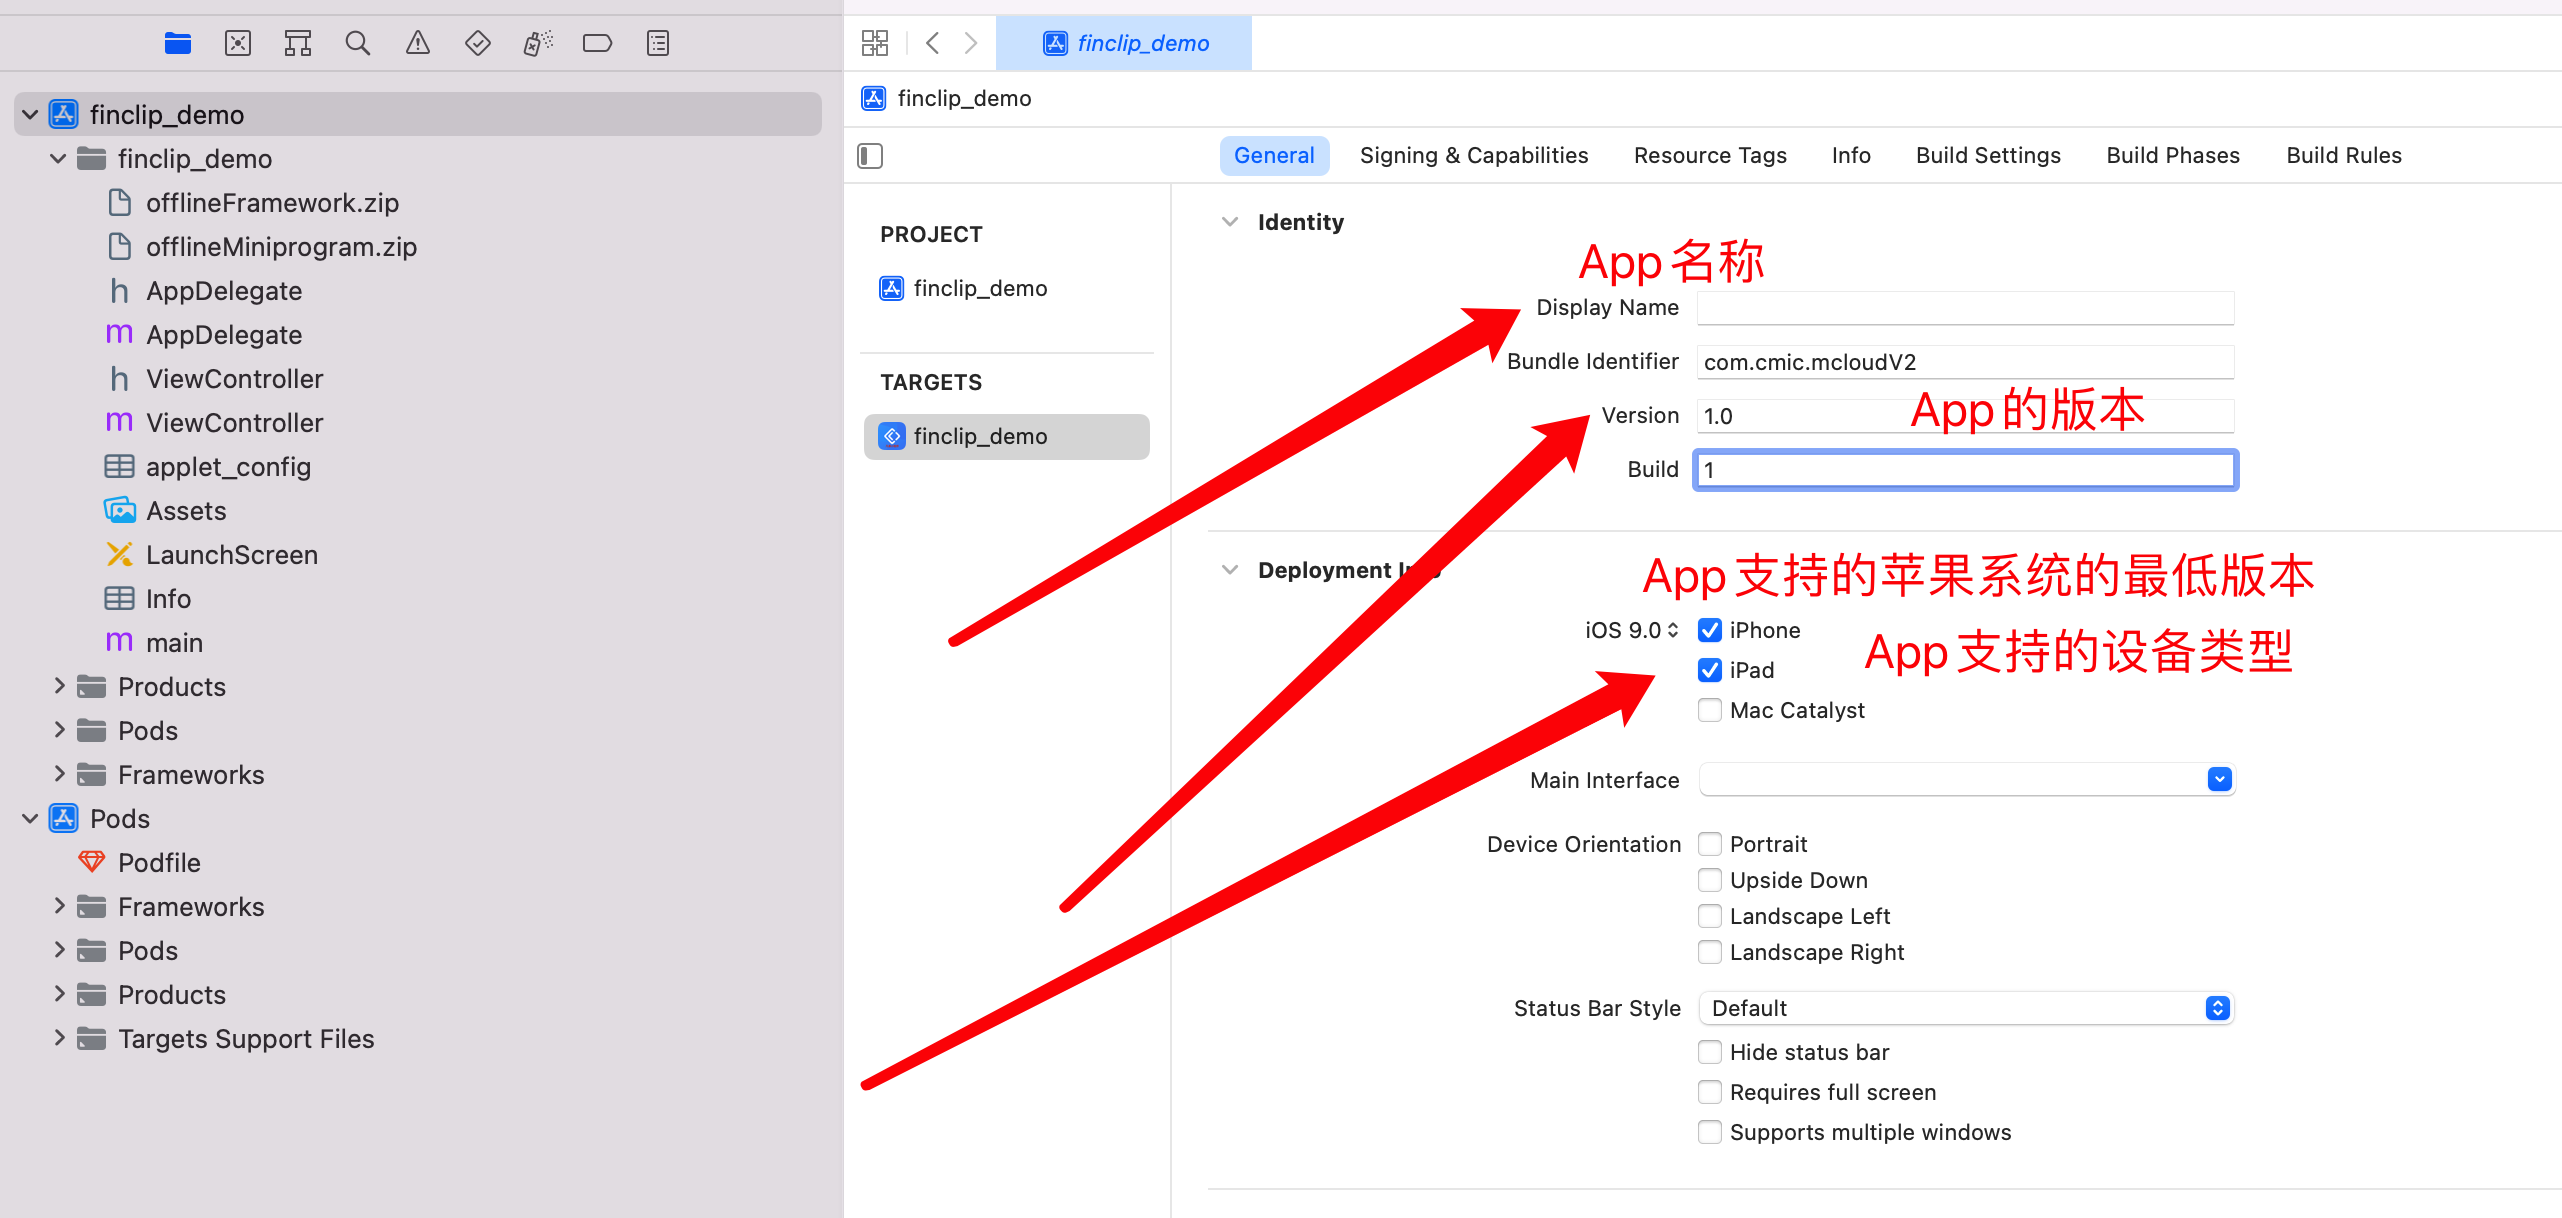This screenshot has height=1218, width=2562.
Task: Open the Find navigator magnifier icon
Action: click(357, 43)
